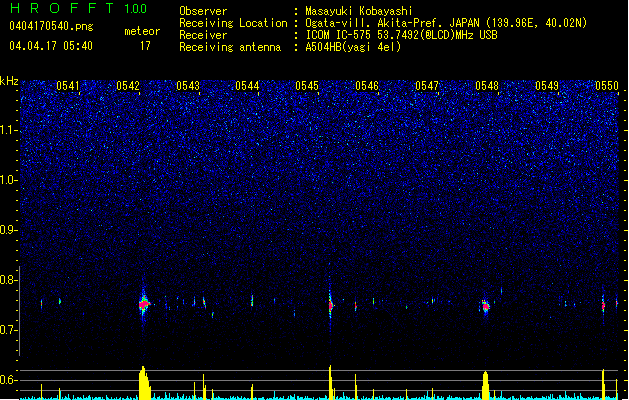
Task: Click the large meteor echo after 0542
Action: tap(144, 304)
